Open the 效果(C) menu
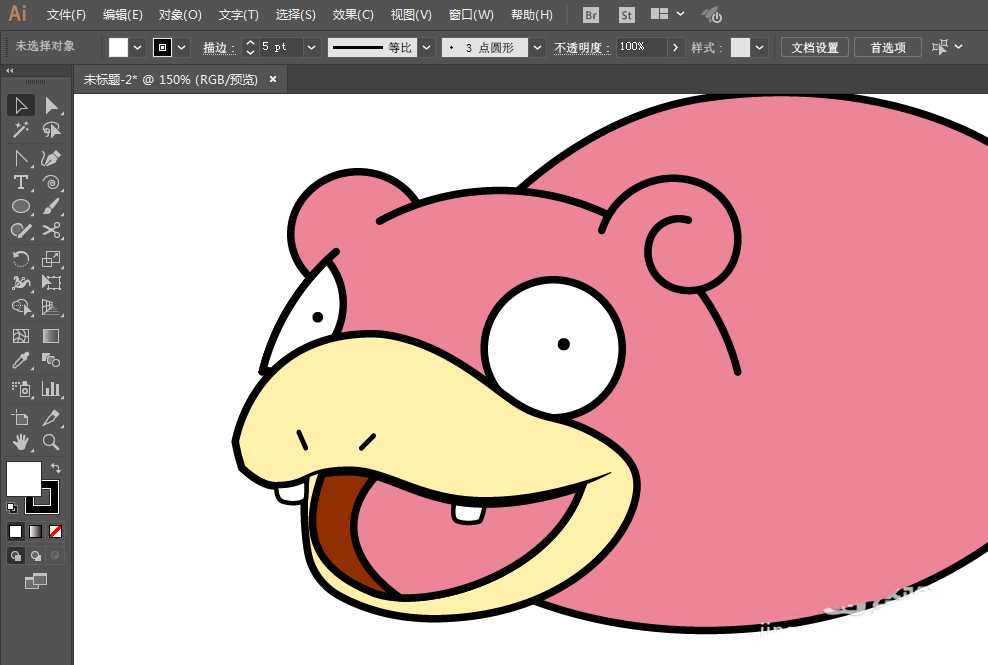Image resolution: width=988 pixels, height=665 pixels. [x=353, y=14]
